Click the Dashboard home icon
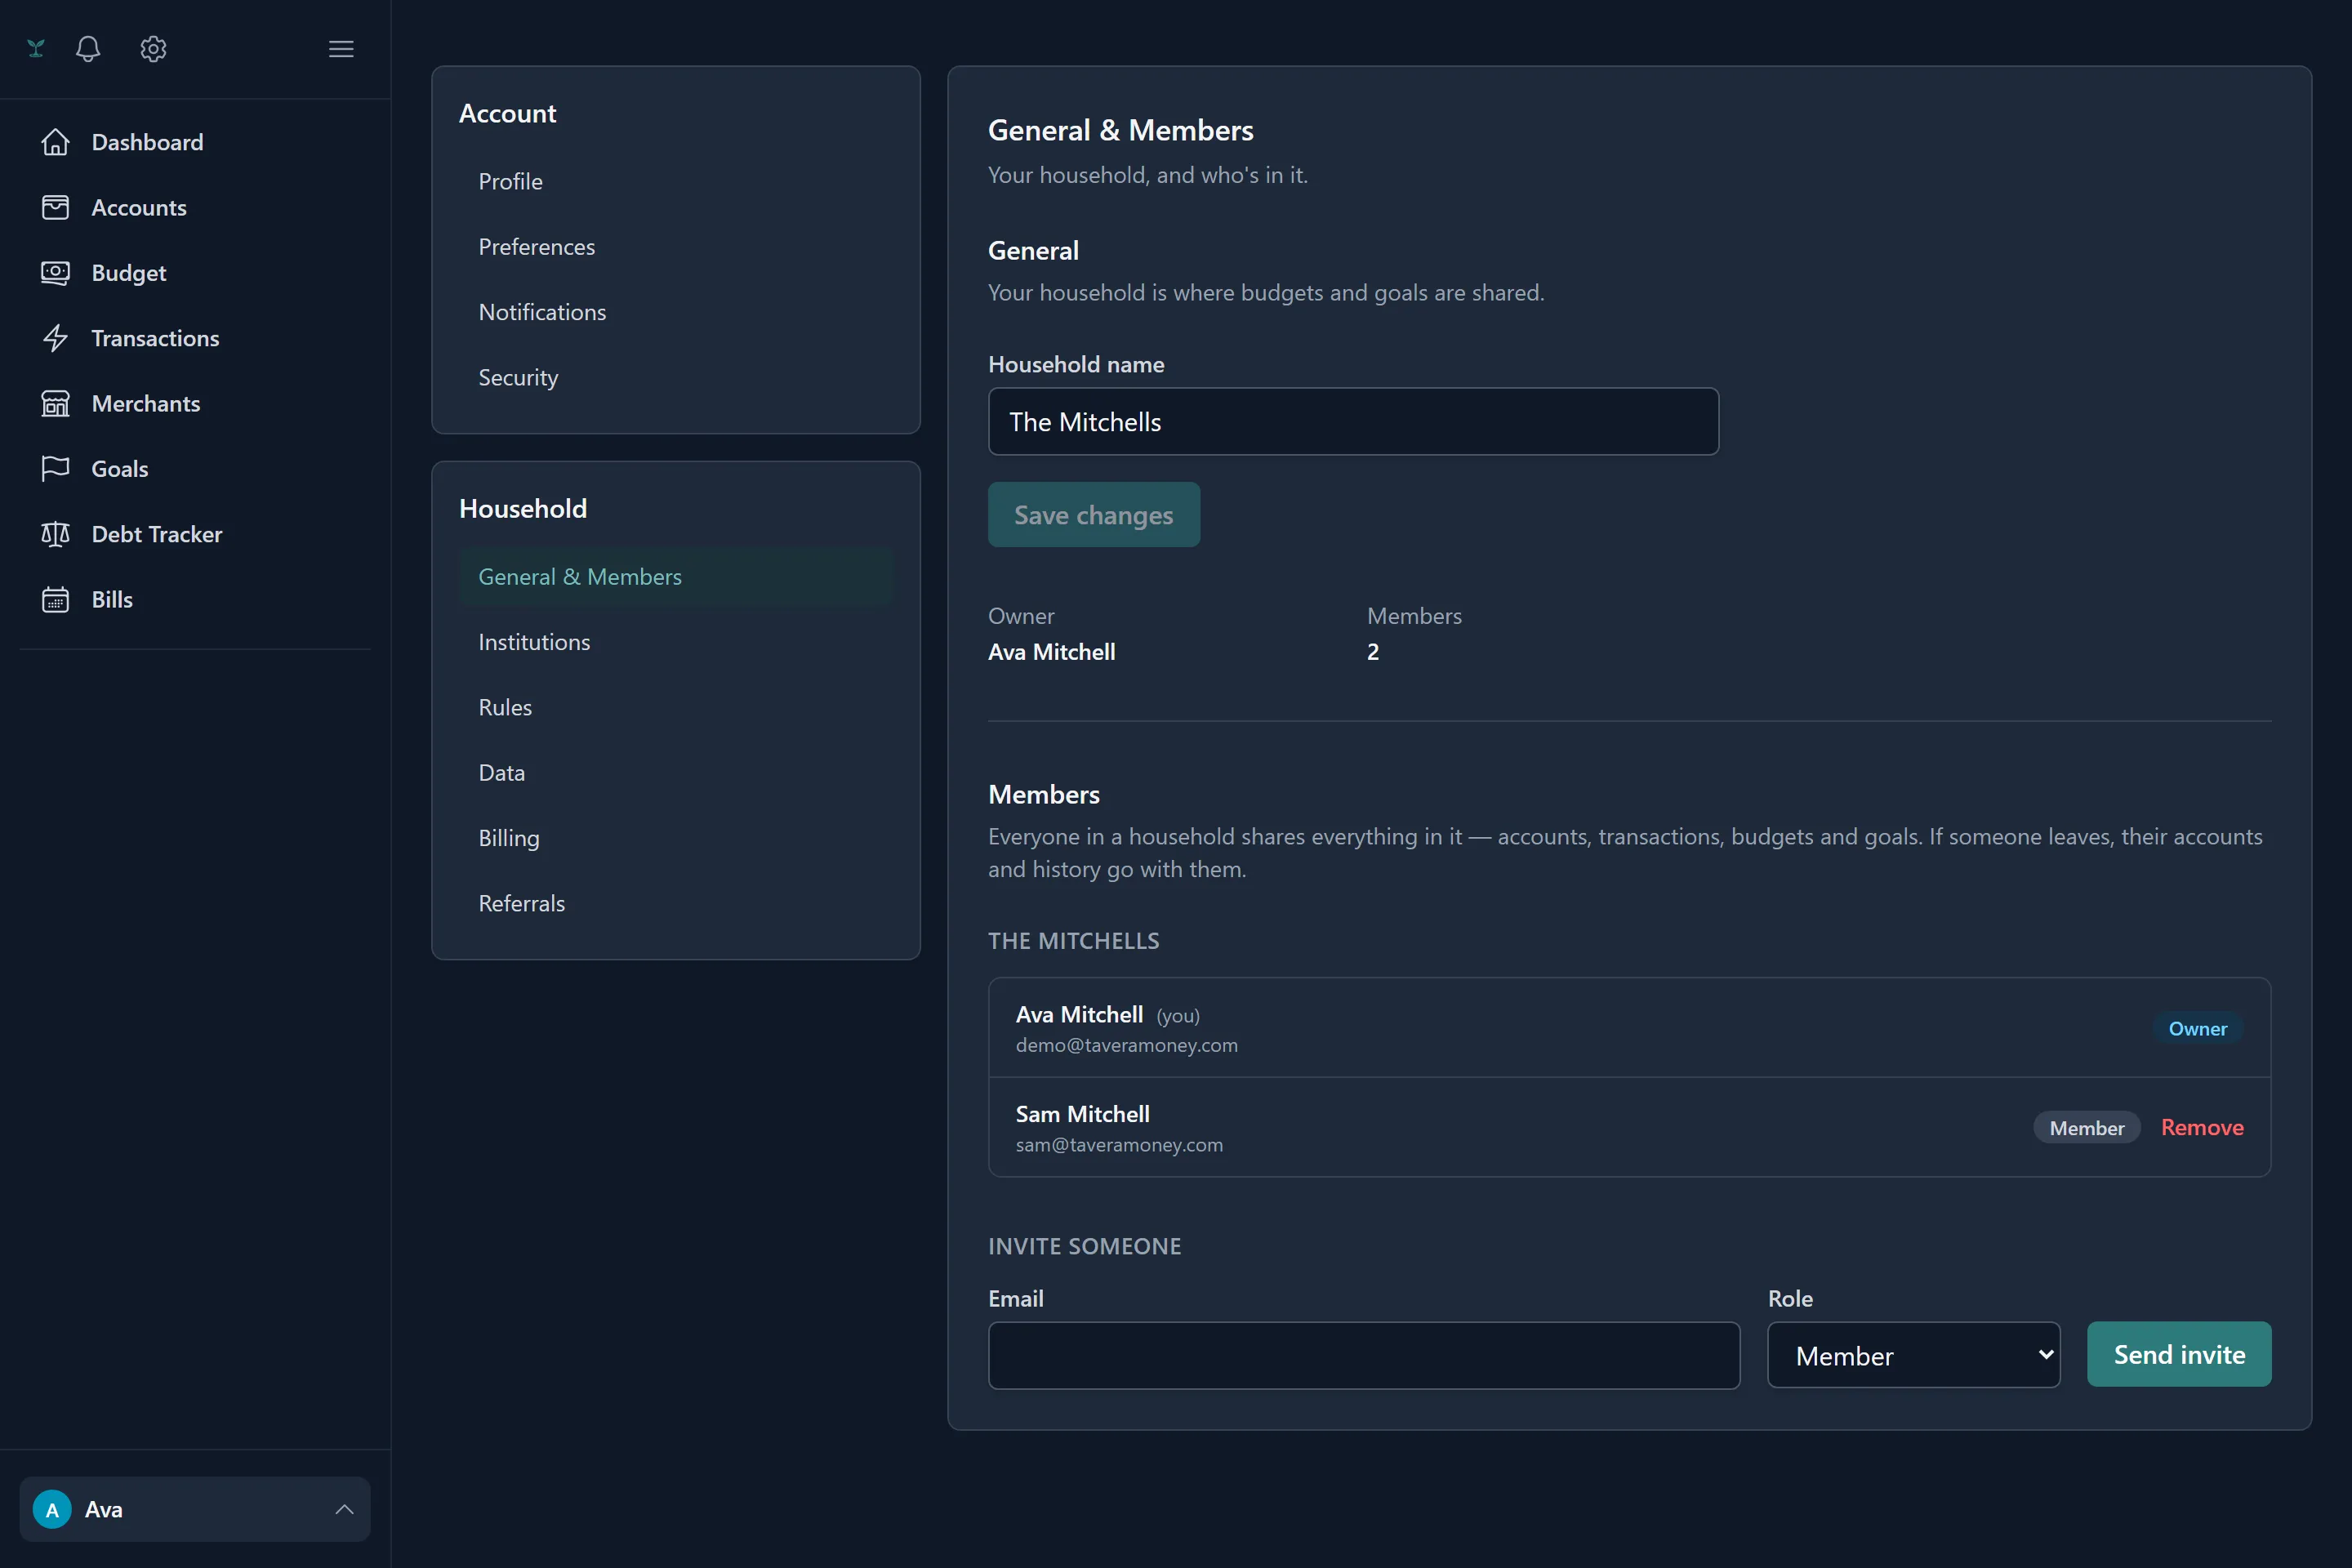 click(x=55, y=142)
